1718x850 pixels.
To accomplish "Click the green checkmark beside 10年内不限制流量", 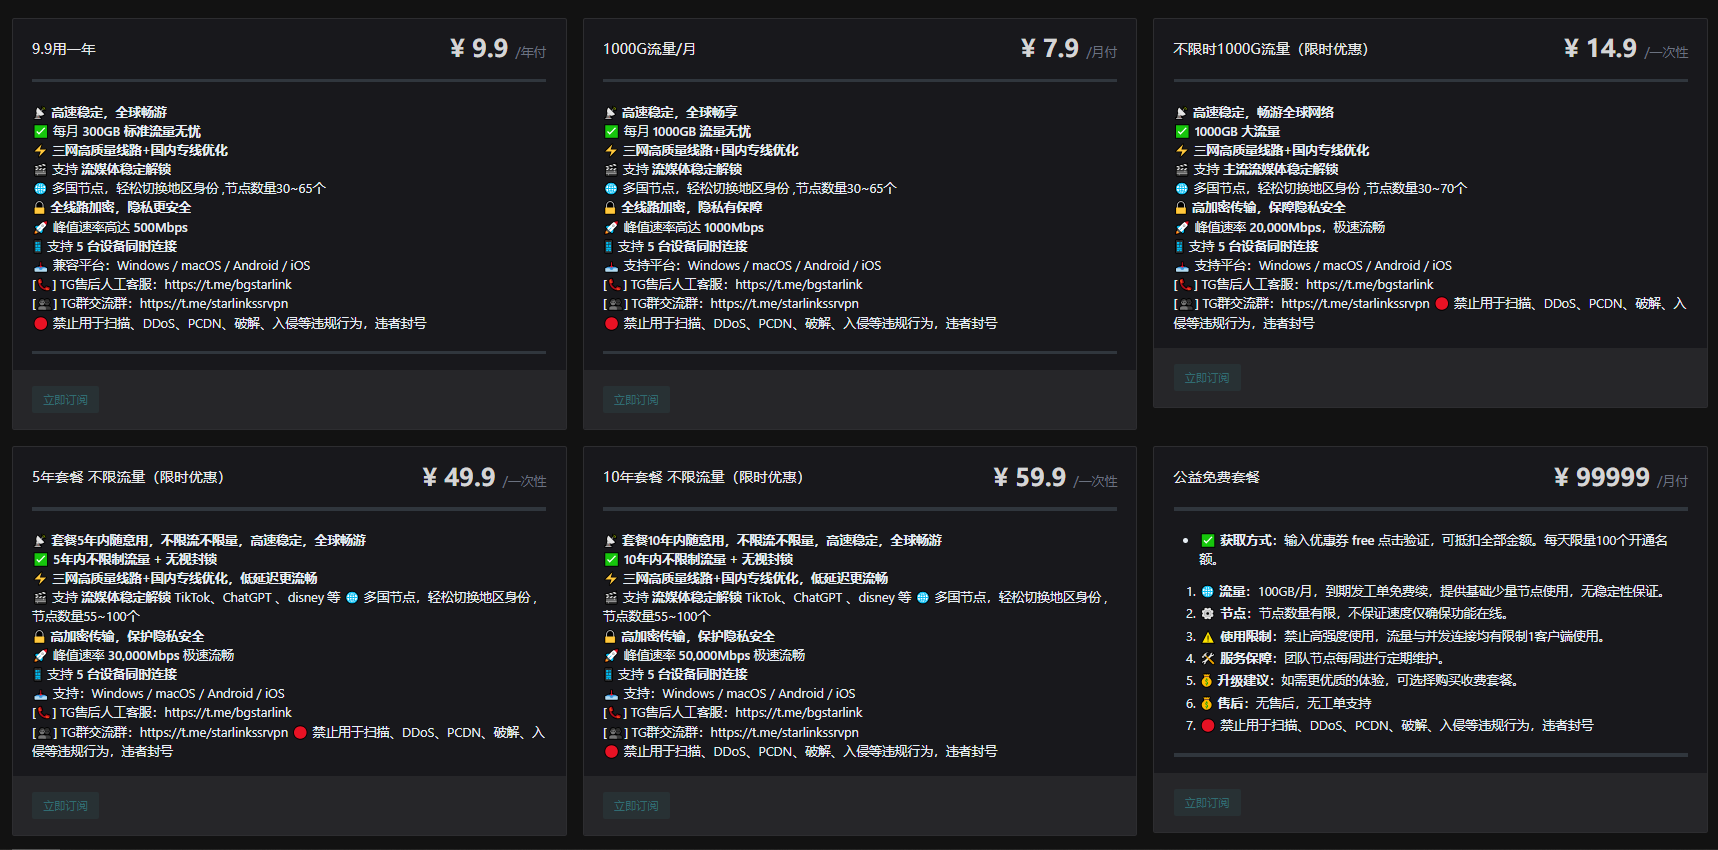I will (x=611, y=560).
